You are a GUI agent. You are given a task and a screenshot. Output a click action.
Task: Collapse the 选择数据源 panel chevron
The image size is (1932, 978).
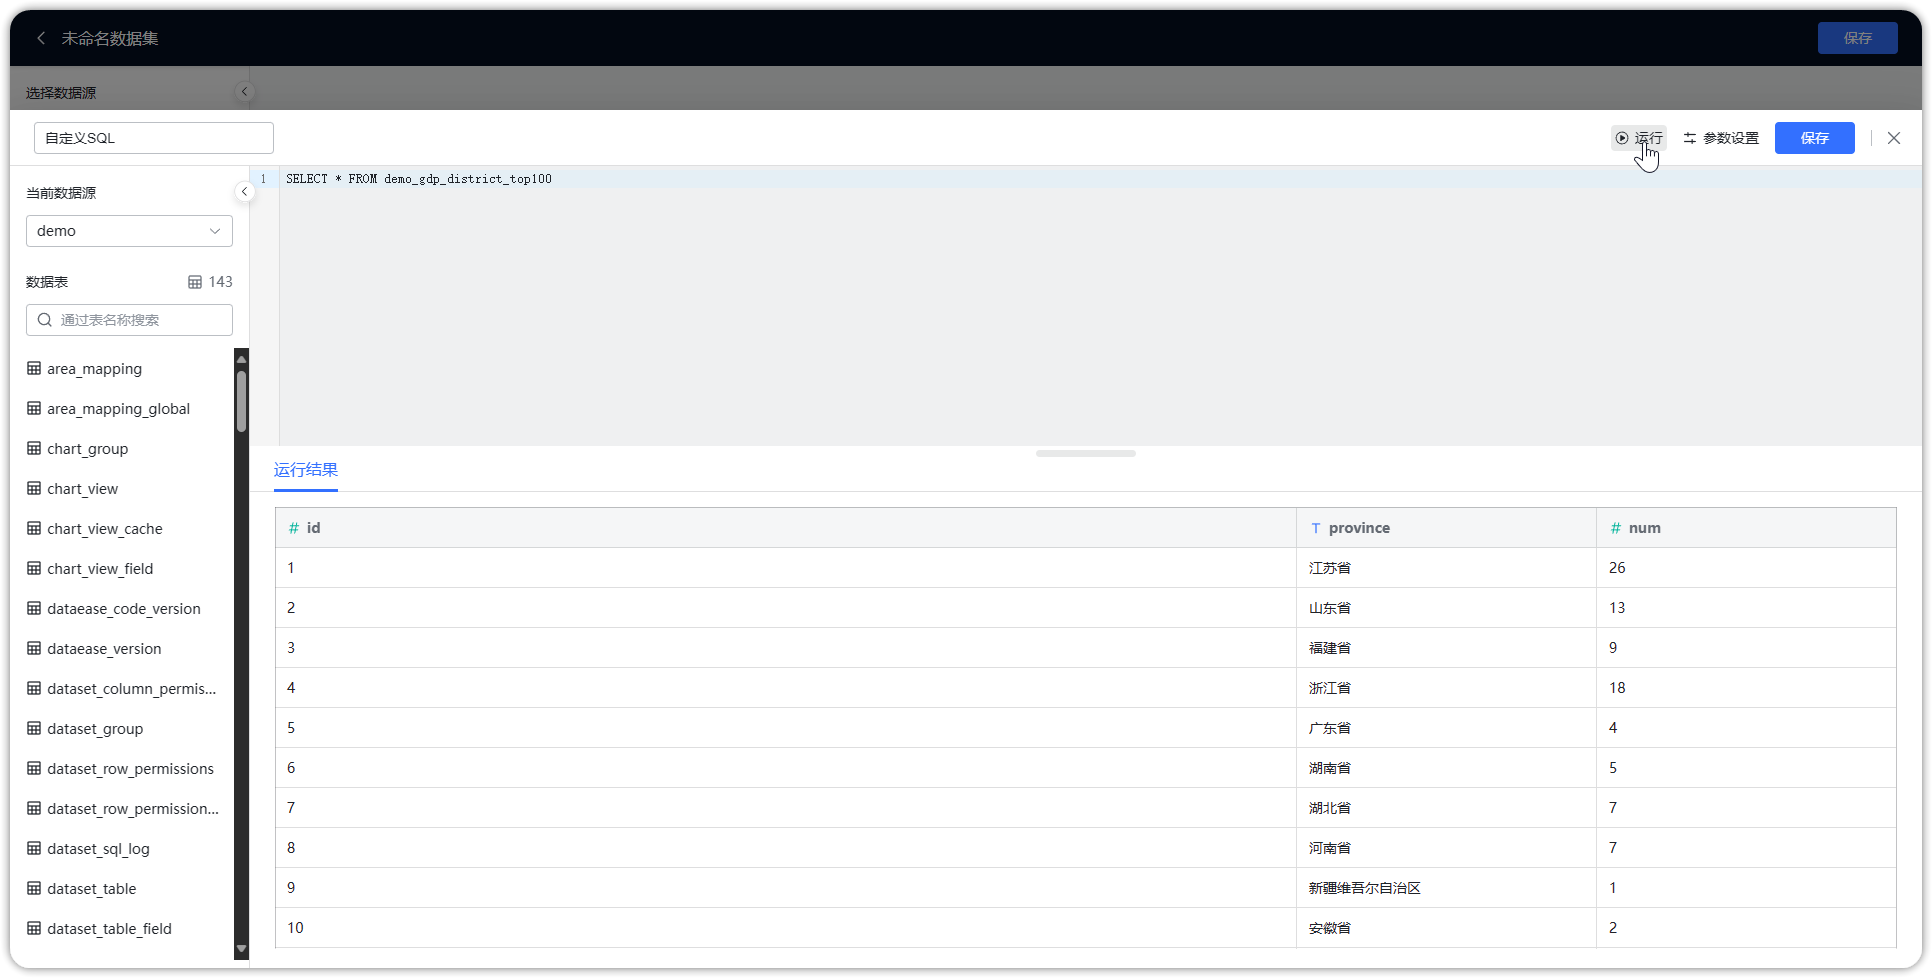[x=244, y=91]
